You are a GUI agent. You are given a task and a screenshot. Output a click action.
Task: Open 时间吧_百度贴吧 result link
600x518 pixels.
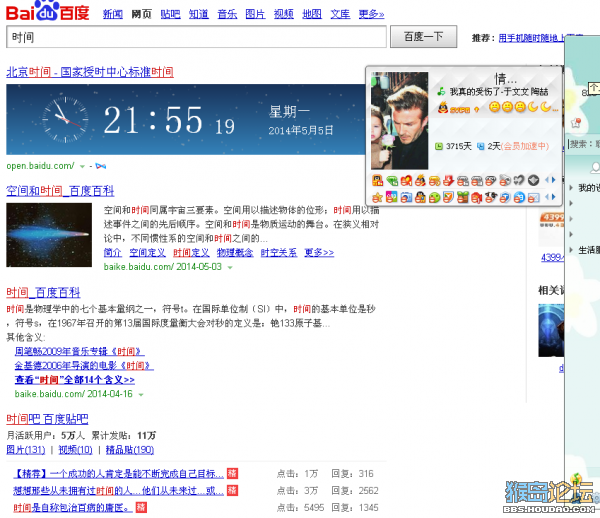pos(47,419)
